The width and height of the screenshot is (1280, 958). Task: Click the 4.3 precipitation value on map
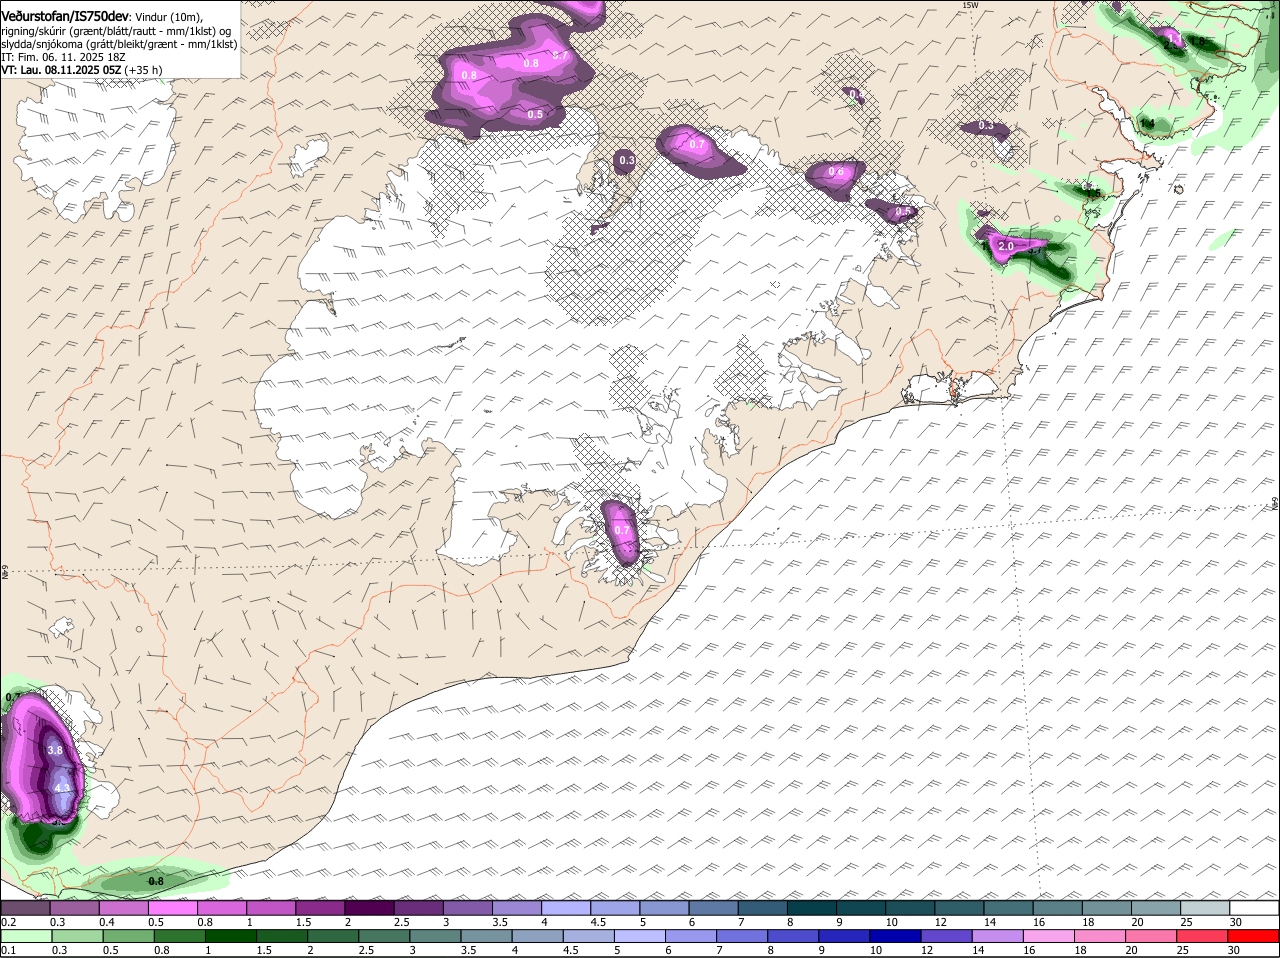tap(62, 788)
